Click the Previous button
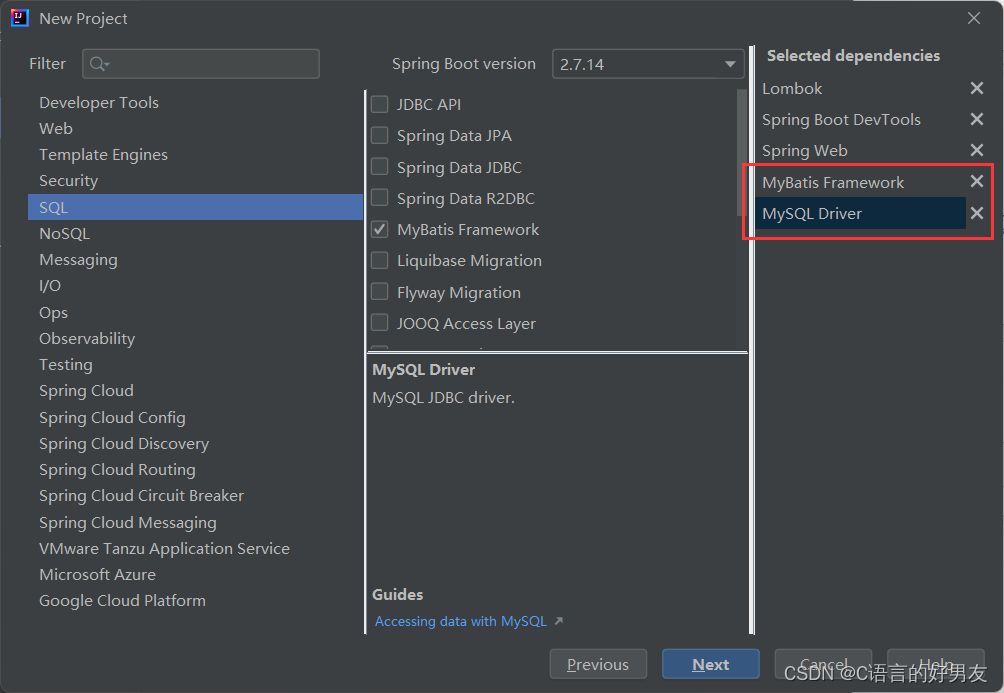 coord(598,664)
